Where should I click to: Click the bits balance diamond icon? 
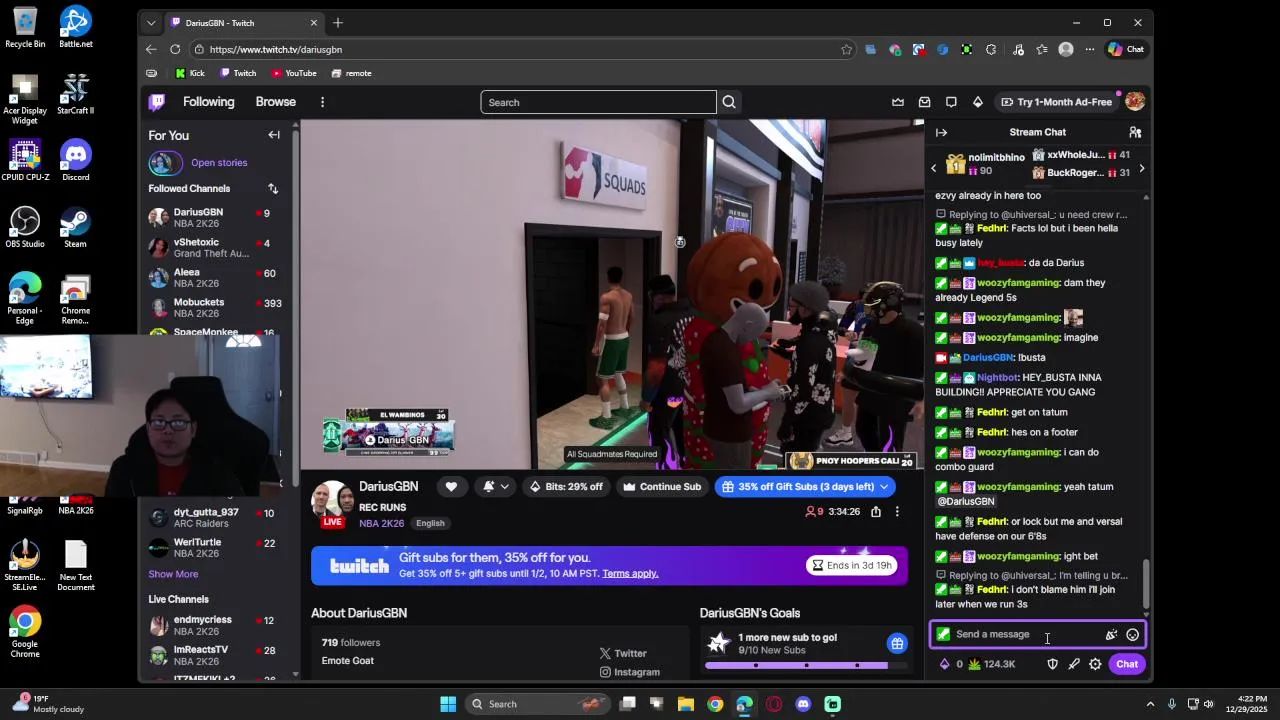click(x=944, y=664)
